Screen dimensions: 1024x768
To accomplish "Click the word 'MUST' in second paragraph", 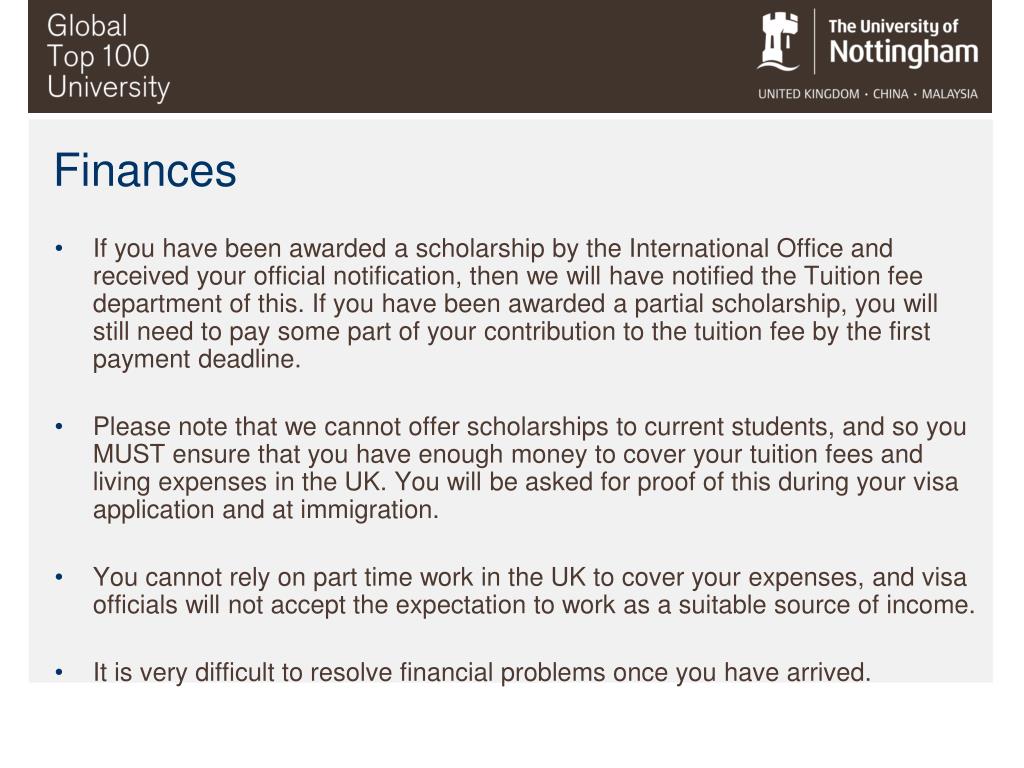I will point(129,454).
